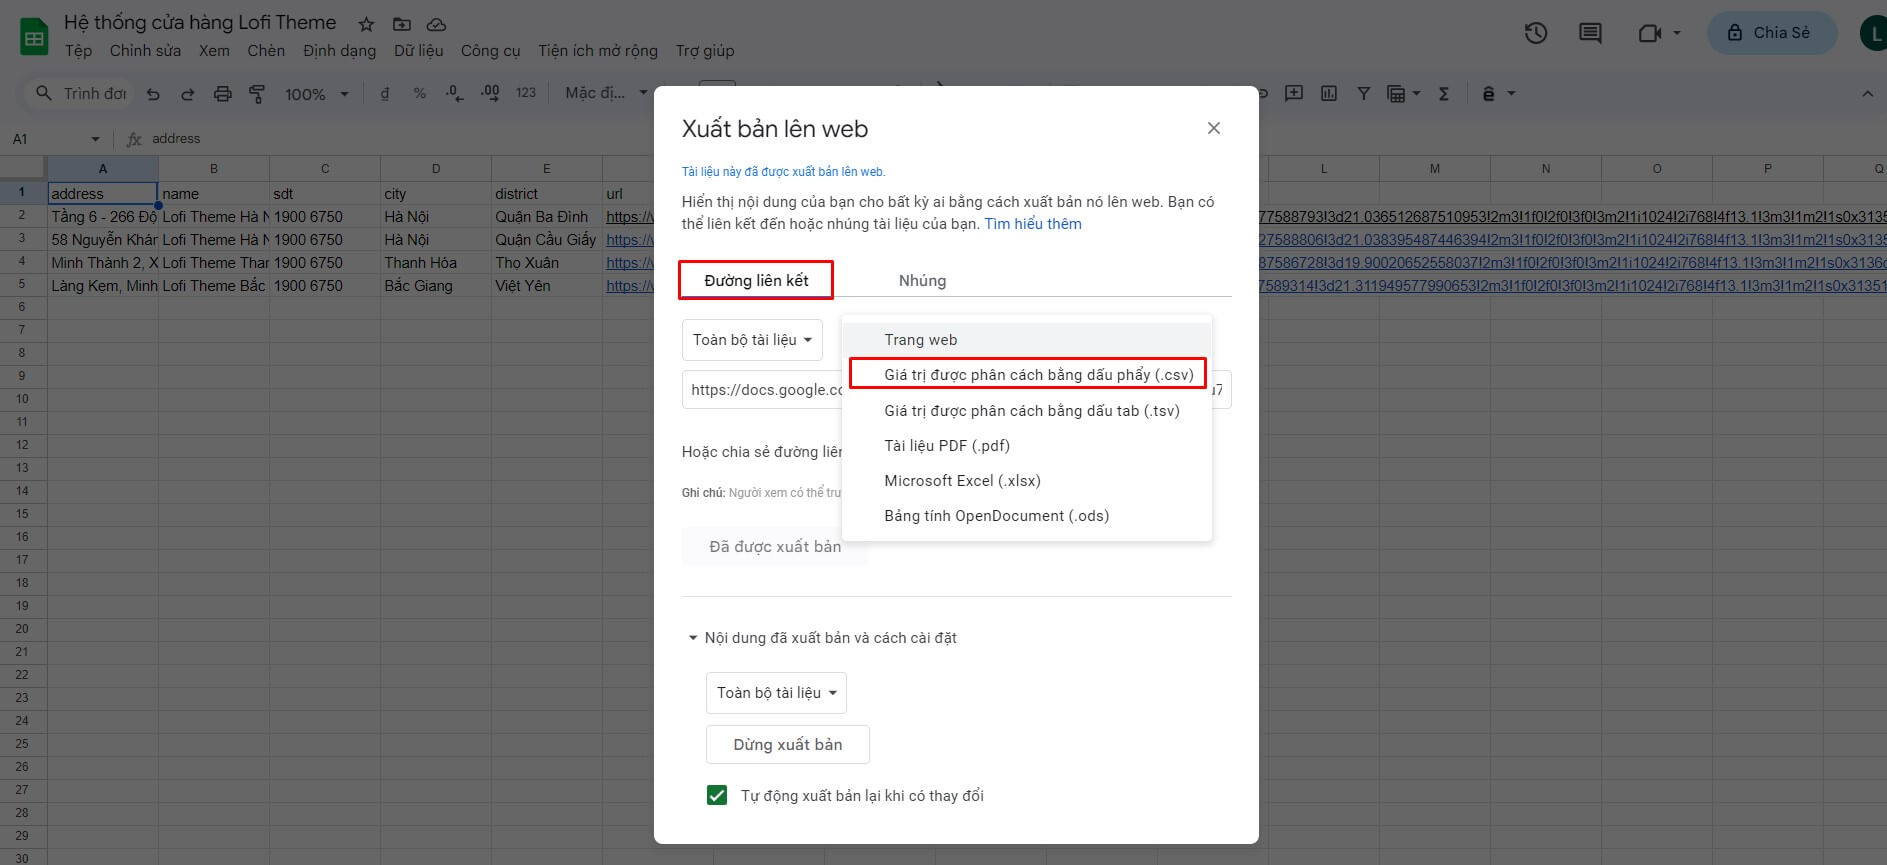Screen dimensions: 1887x865
Task: Open the table views dropdown arrow
Action: (x=1416, y=94)
